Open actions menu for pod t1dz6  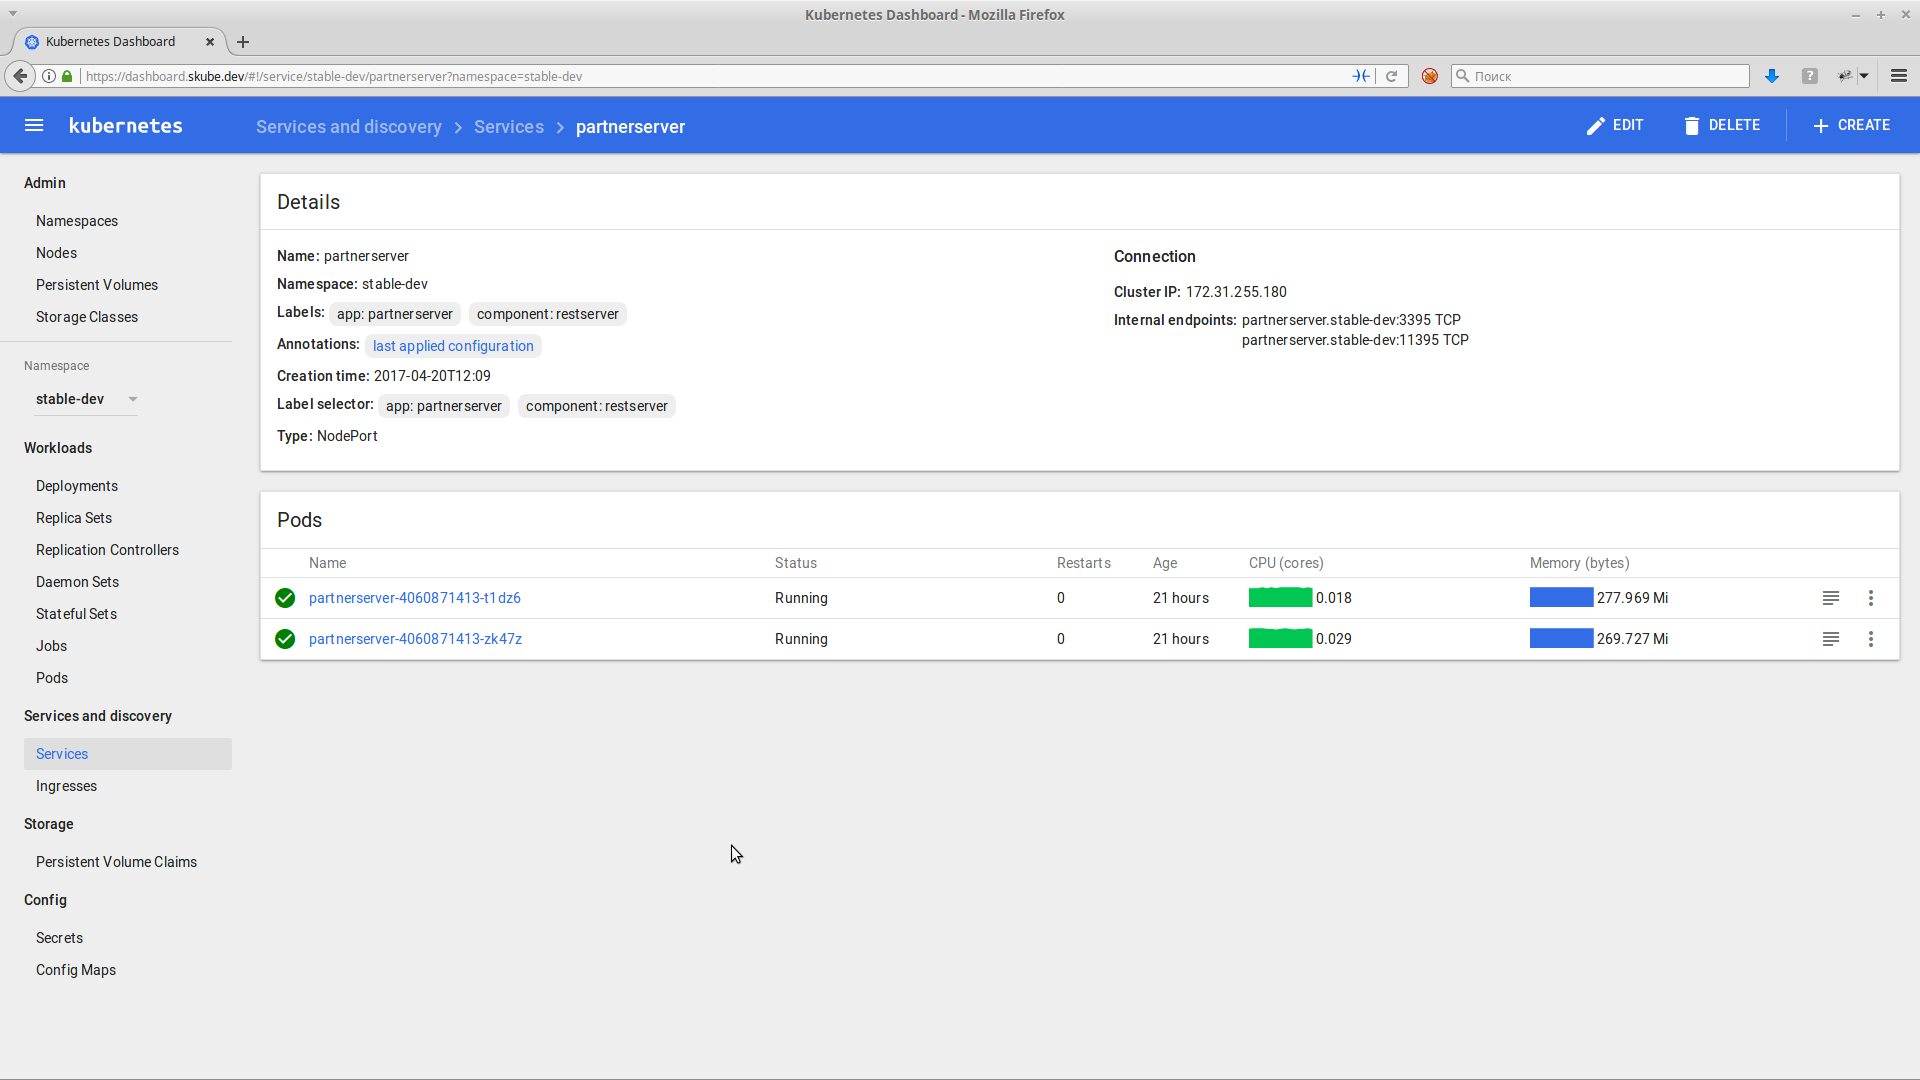1870,598
